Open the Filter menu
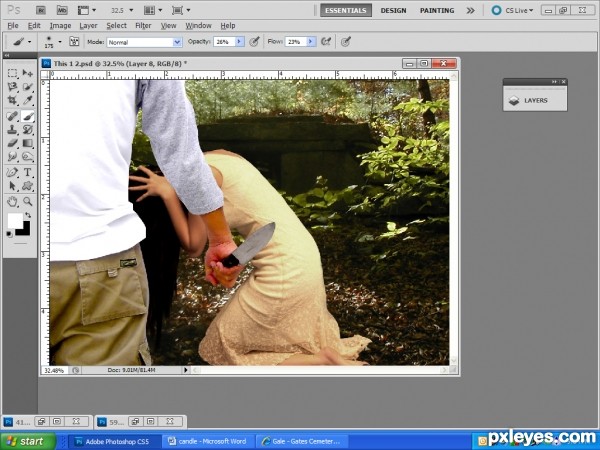Viewport: 600px width, 450px height. tap(143, 26)
